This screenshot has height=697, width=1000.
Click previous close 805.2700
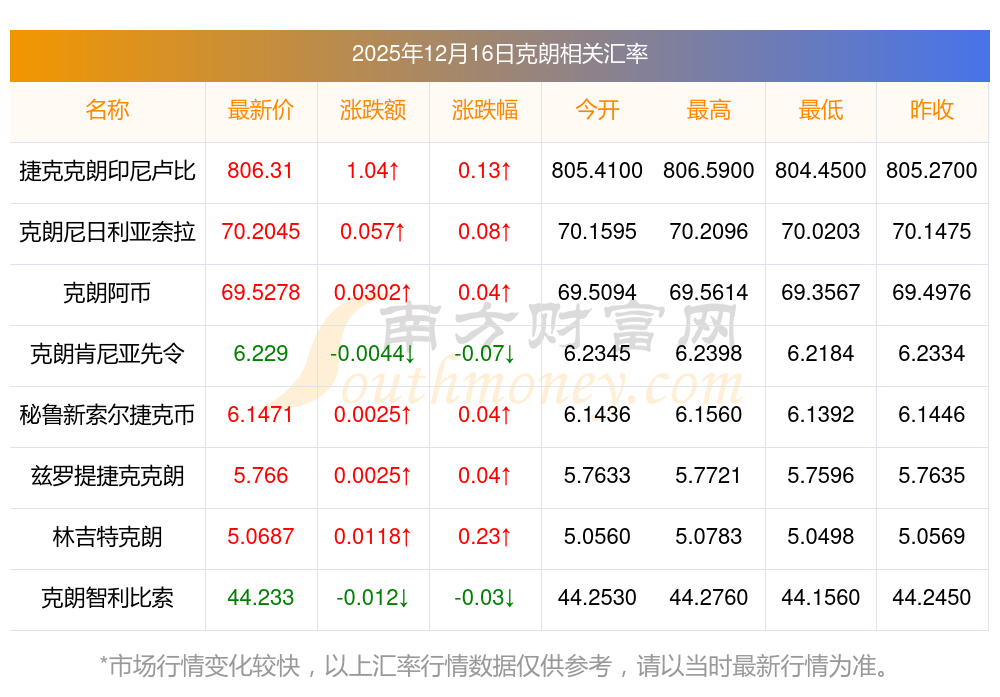[932, 171]
